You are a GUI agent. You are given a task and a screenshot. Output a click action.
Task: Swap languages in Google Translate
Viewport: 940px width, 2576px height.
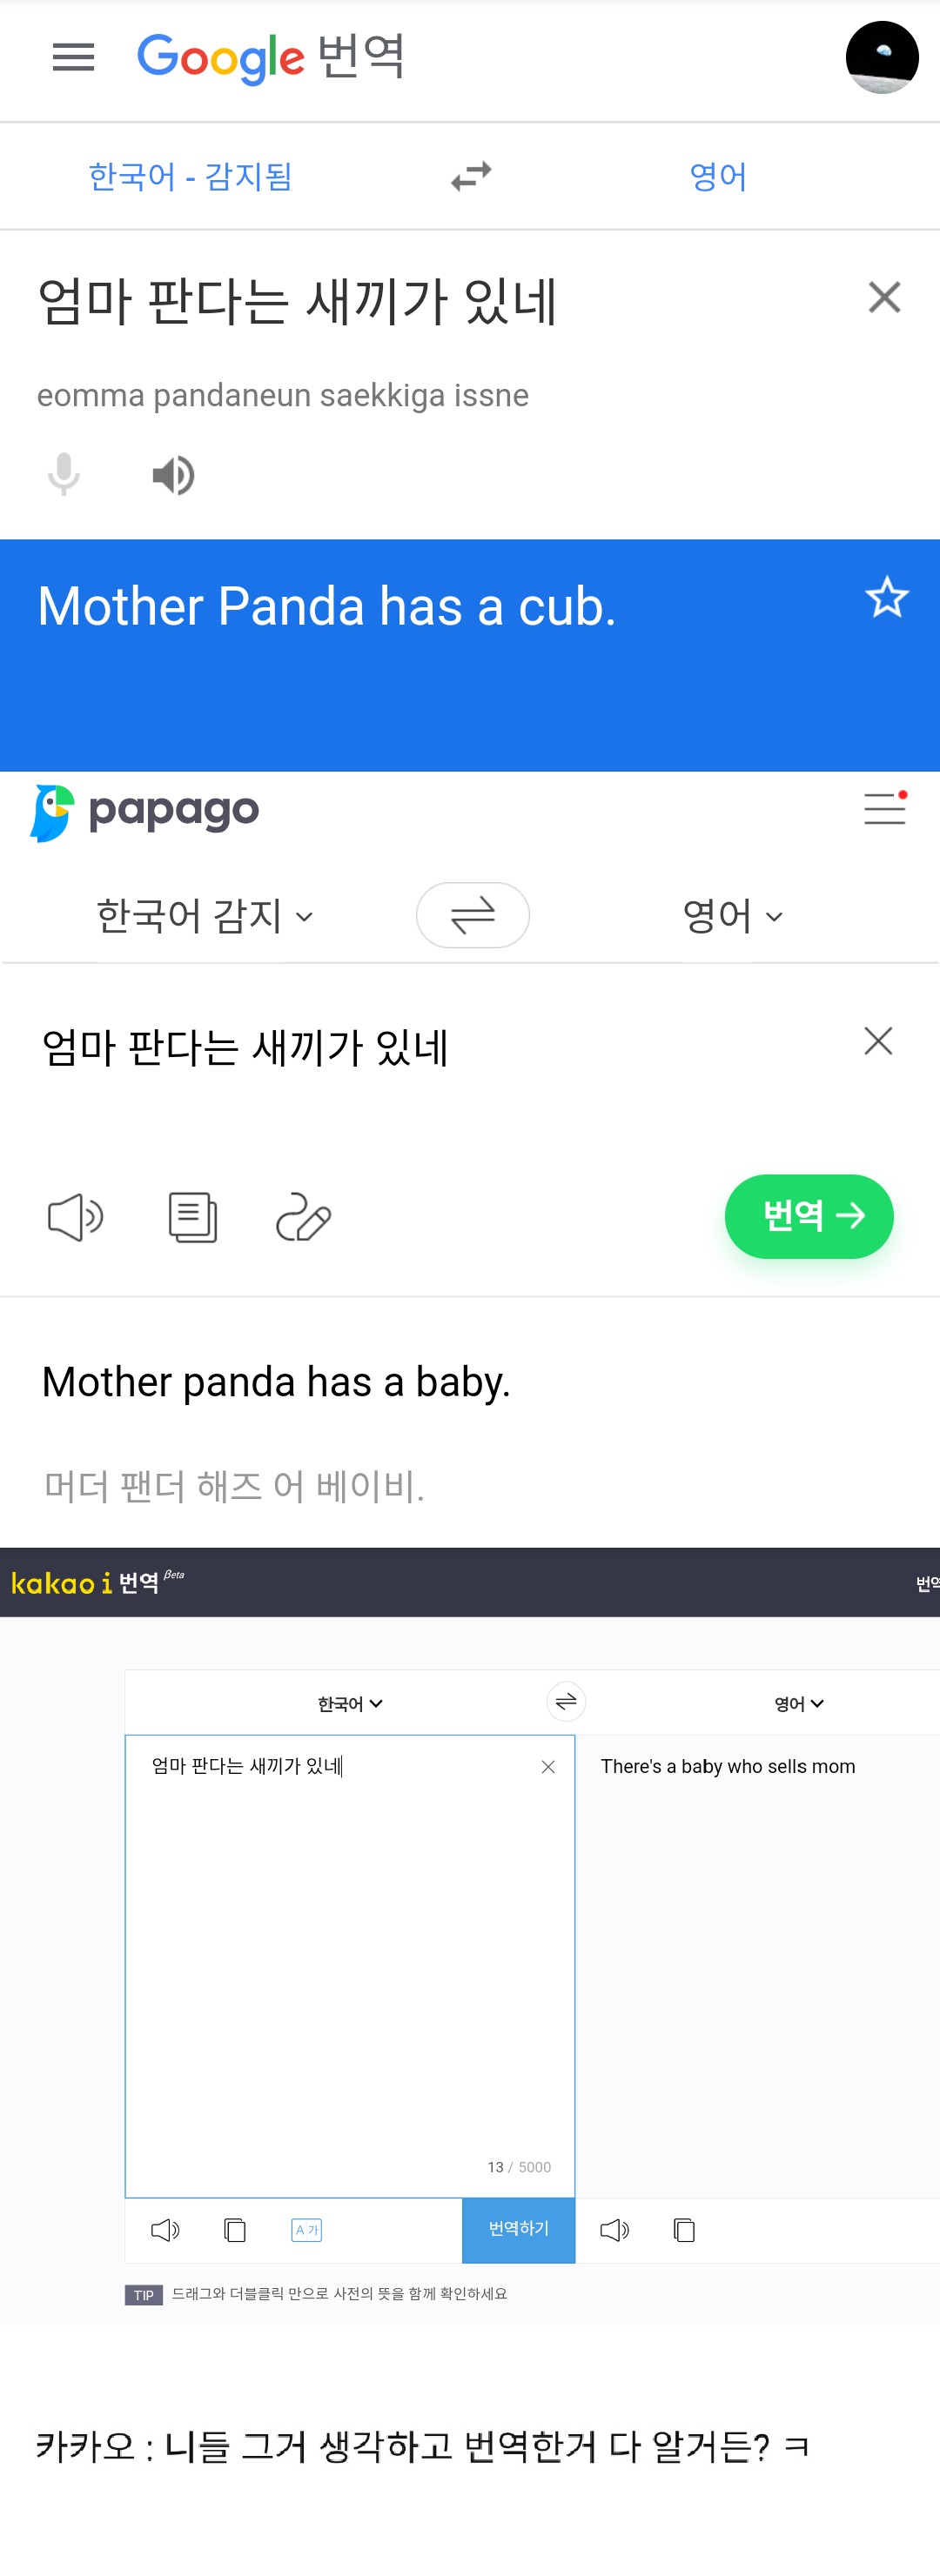point(471,177)
